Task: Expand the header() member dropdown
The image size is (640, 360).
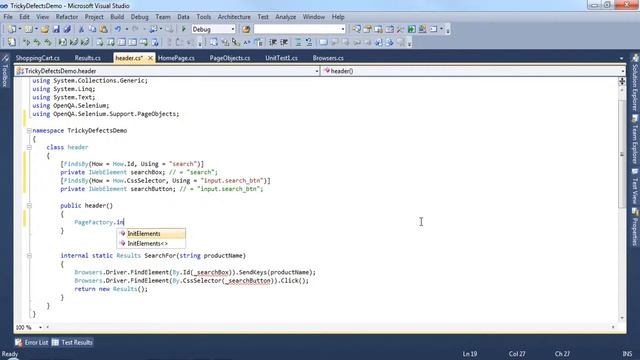Action: pos(623,71)
